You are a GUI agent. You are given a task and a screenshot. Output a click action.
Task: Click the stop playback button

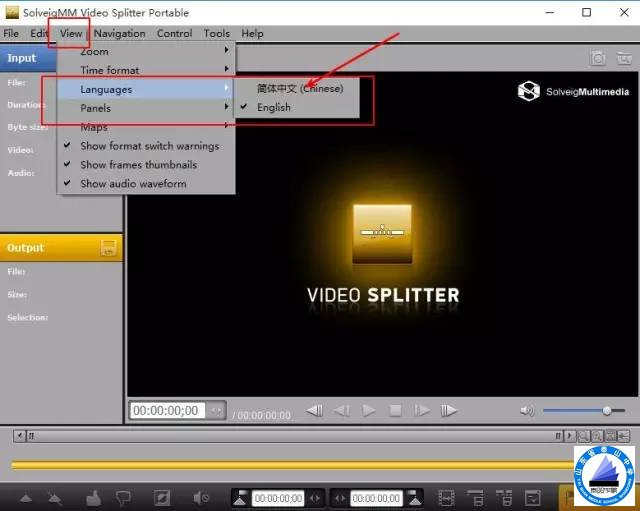[x=396, y=410]
